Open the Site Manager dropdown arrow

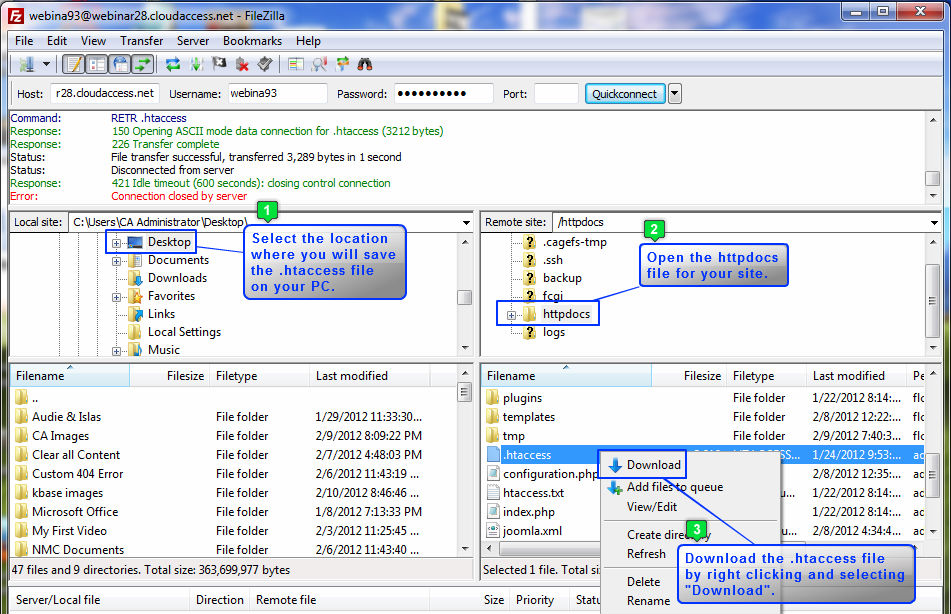pyautogui.click(x=46, y=64)
